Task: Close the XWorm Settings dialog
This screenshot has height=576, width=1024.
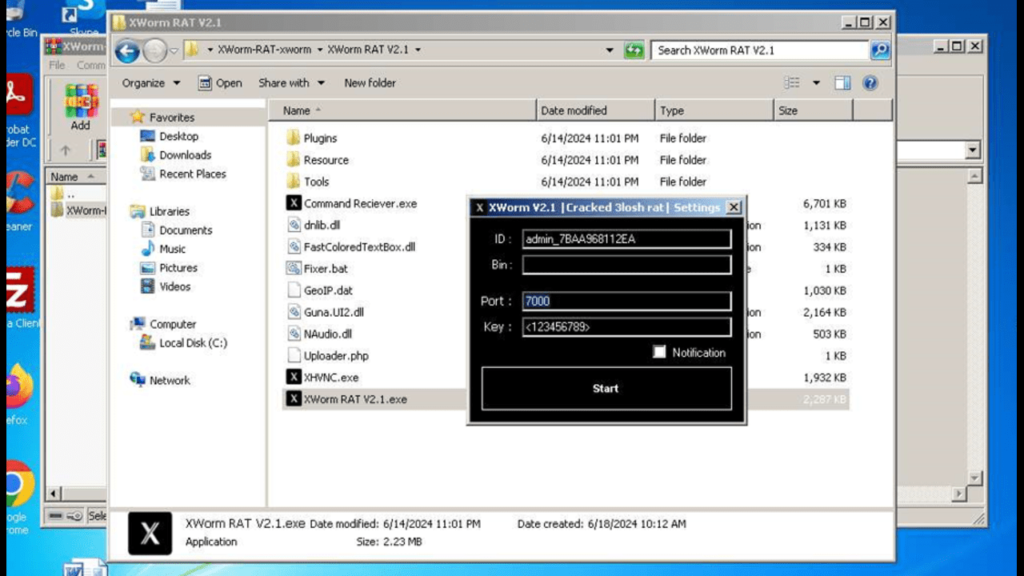Action: [733, 207]
